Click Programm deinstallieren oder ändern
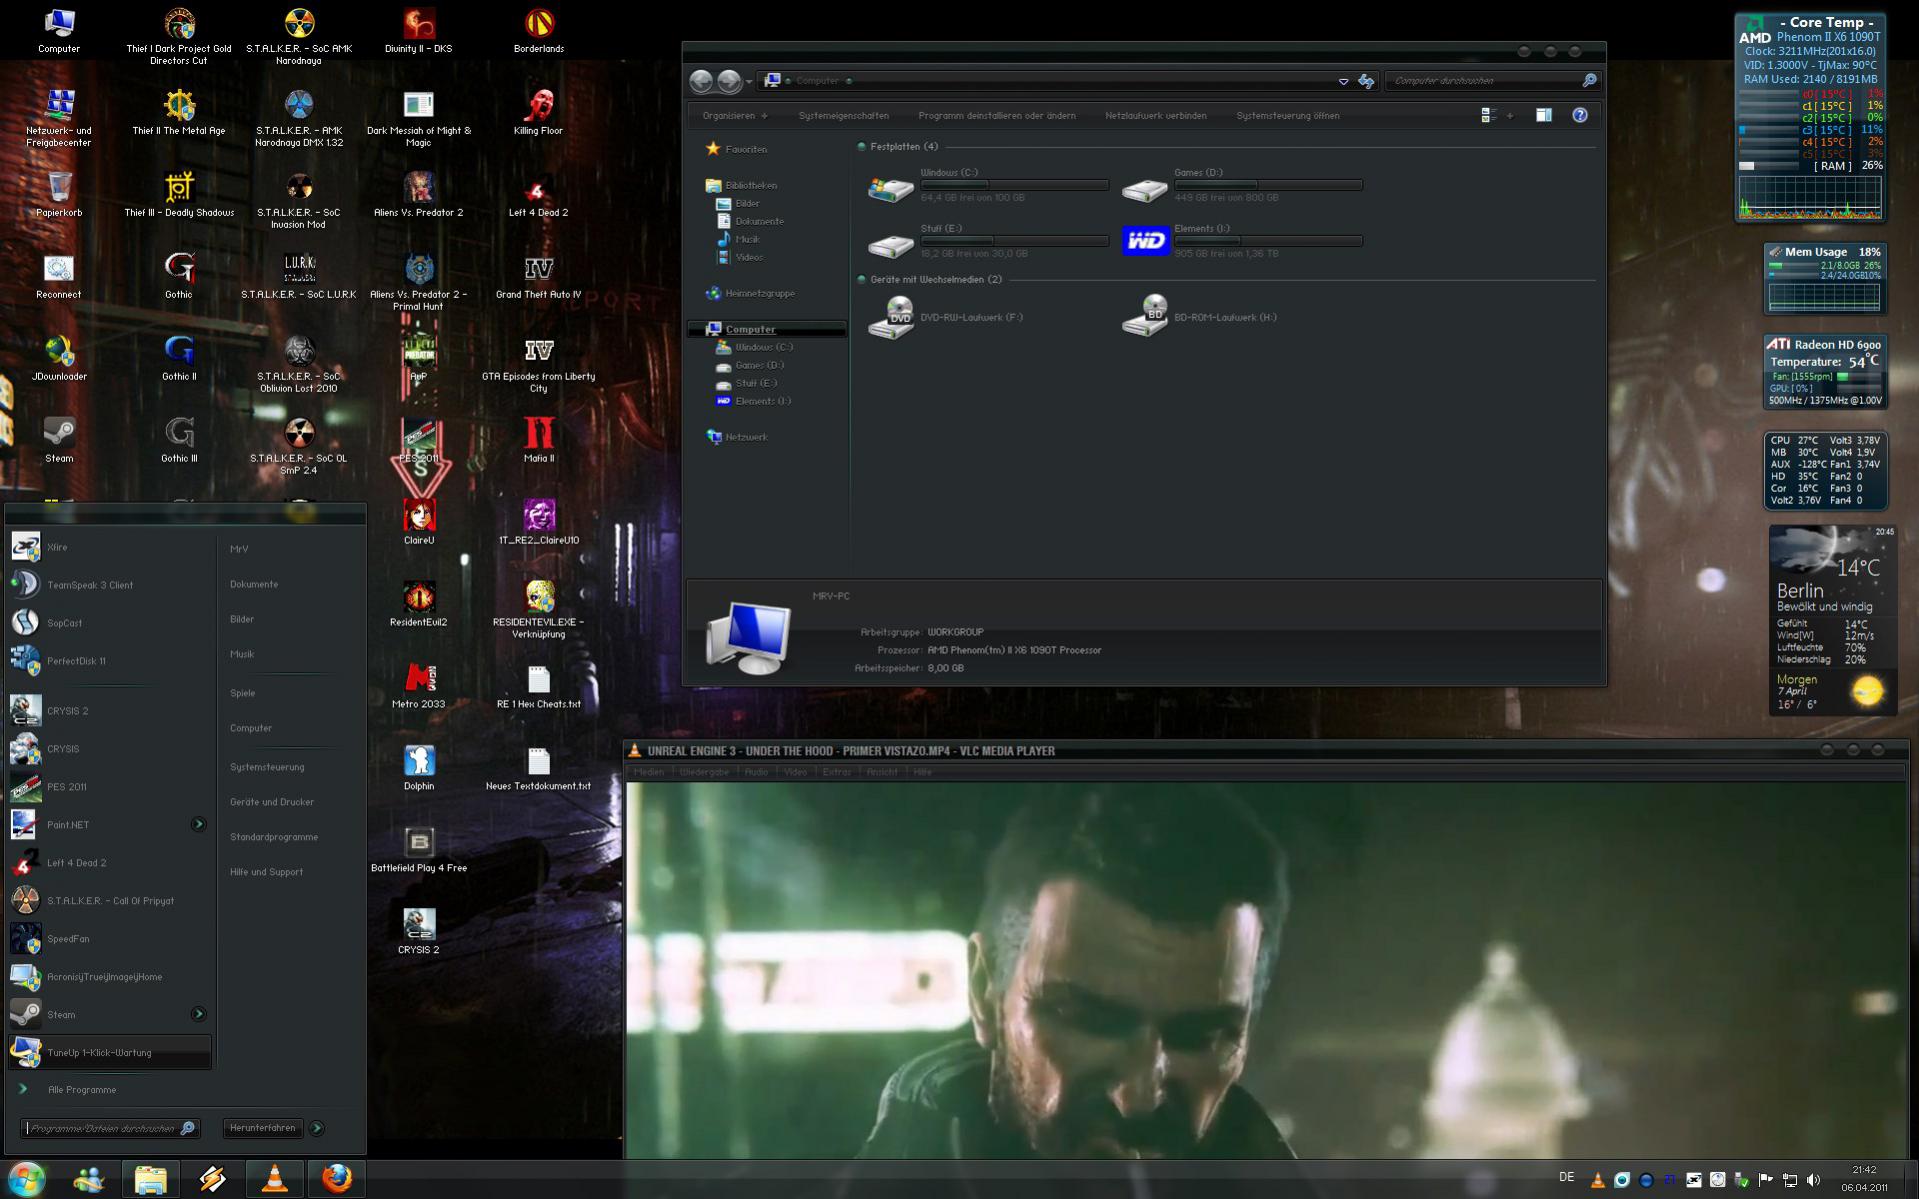 997,115
